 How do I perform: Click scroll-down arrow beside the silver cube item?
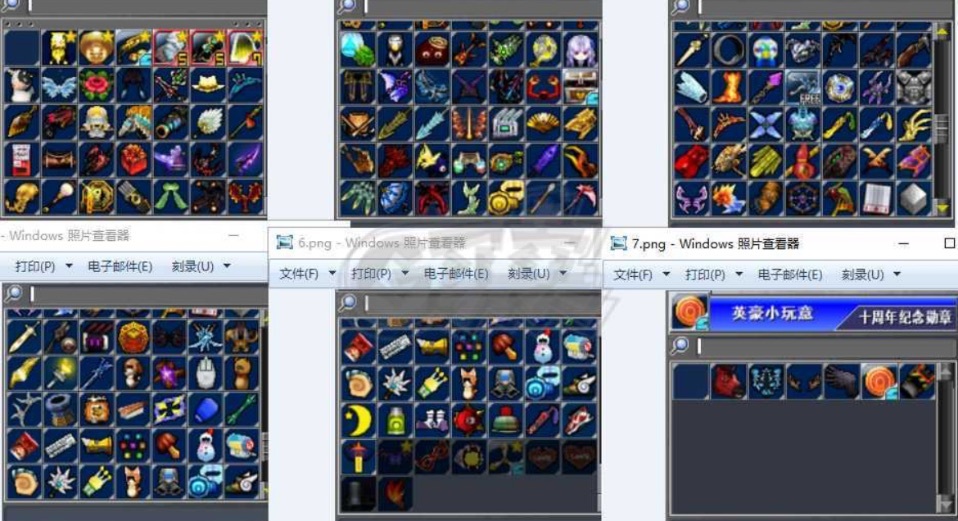coord(943,208)
